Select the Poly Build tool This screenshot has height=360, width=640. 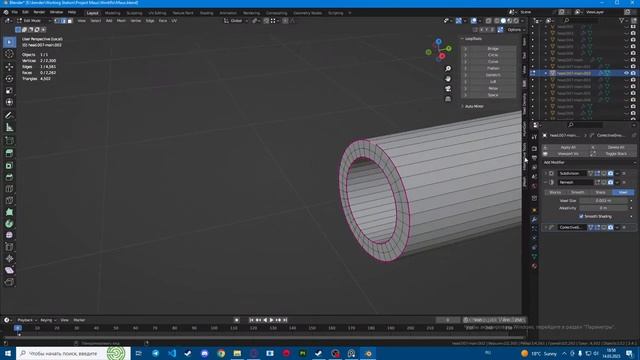9,212
